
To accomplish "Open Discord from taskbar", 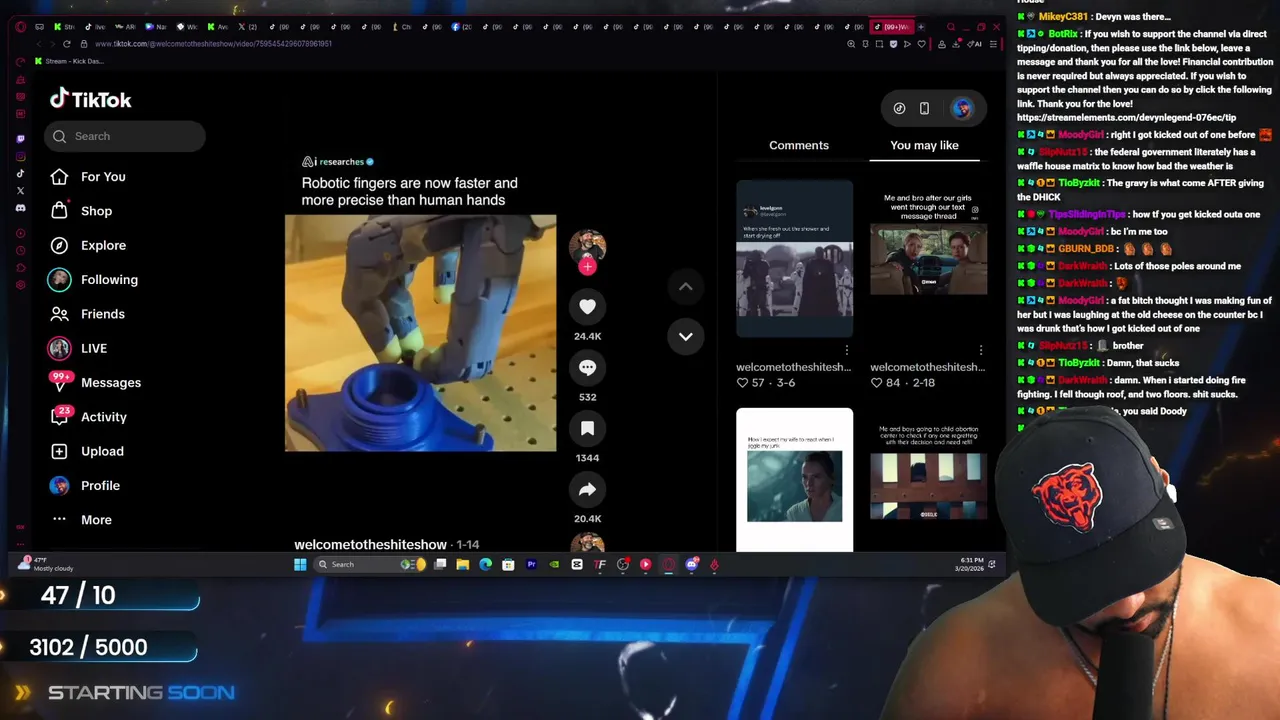I will [x=692, y=565].
